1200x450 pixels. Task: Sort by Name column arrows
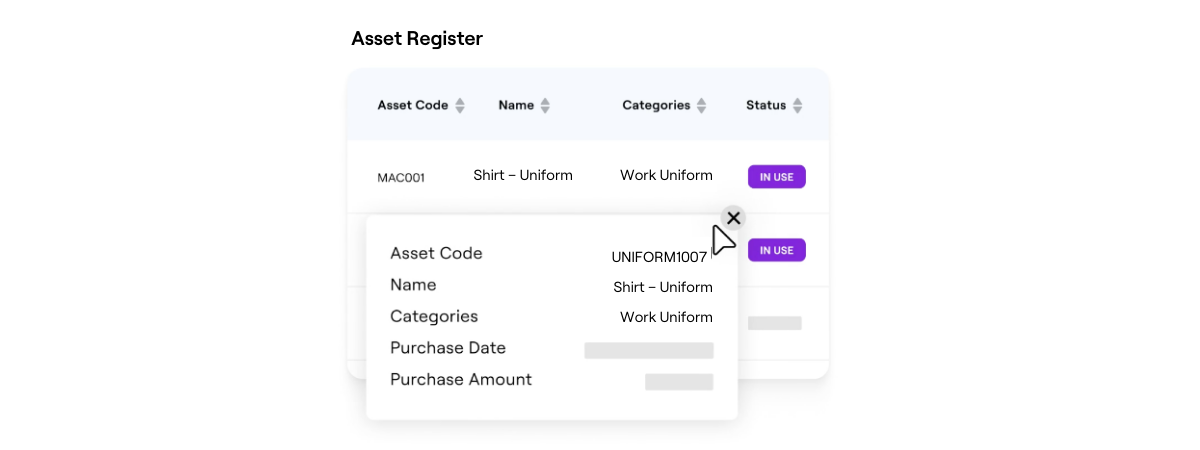[x=545, y=106]
